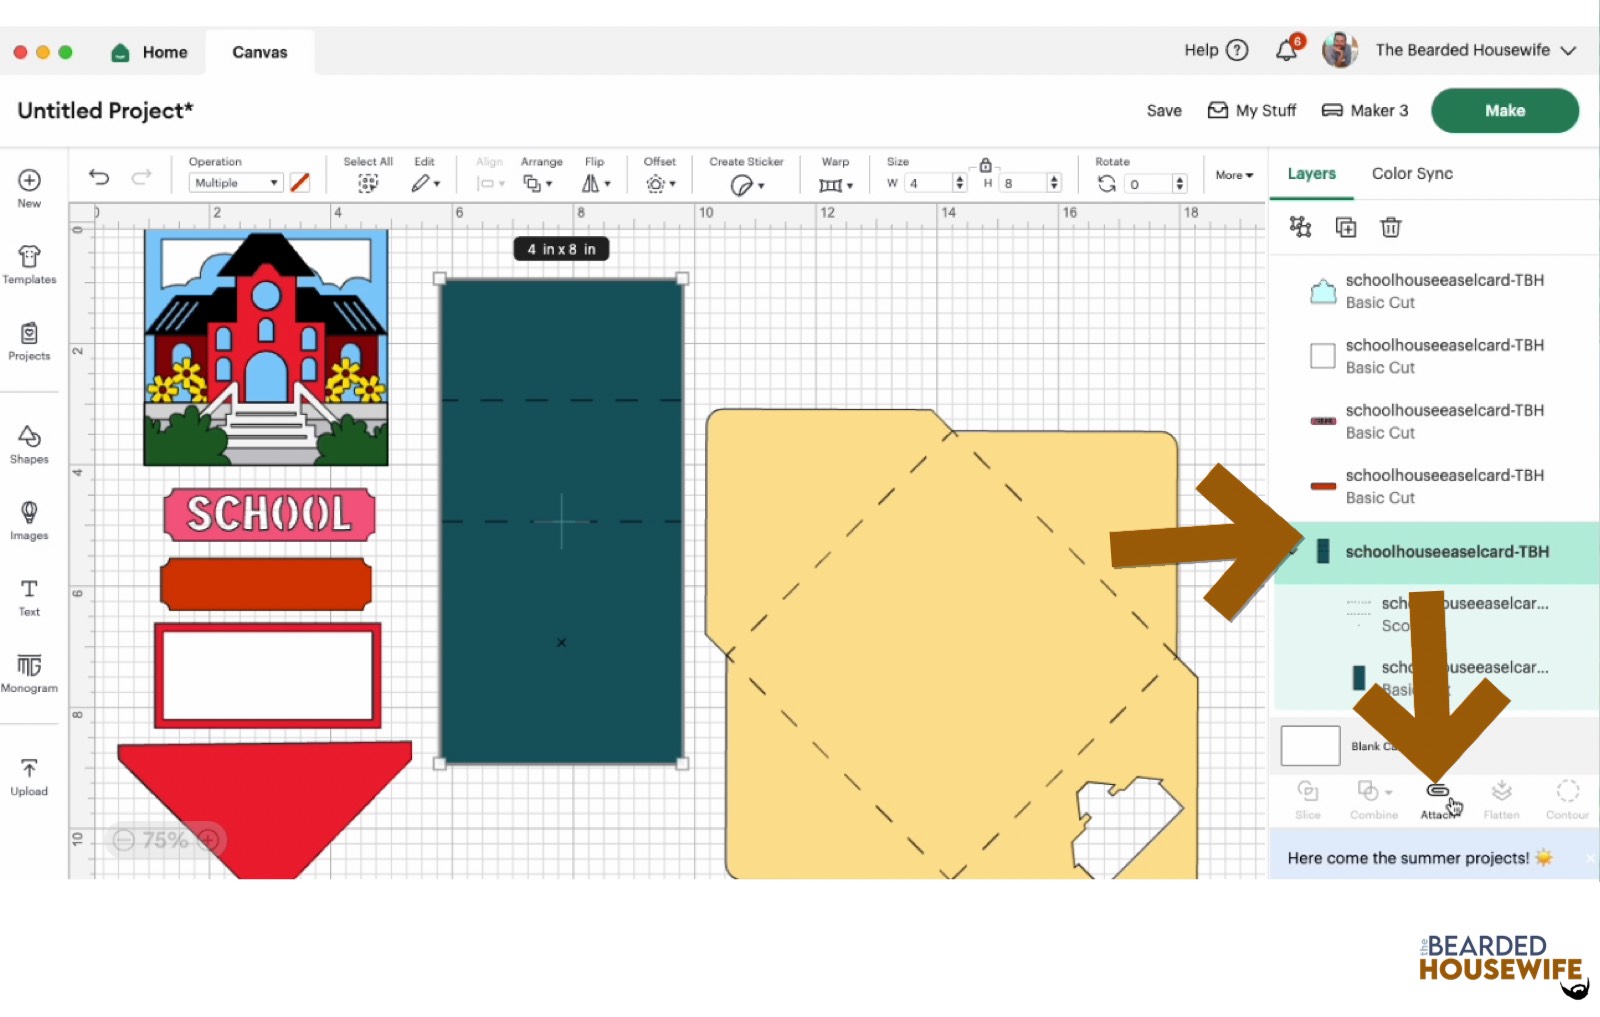Click the Redo arrow

click(x=141, y=178)
